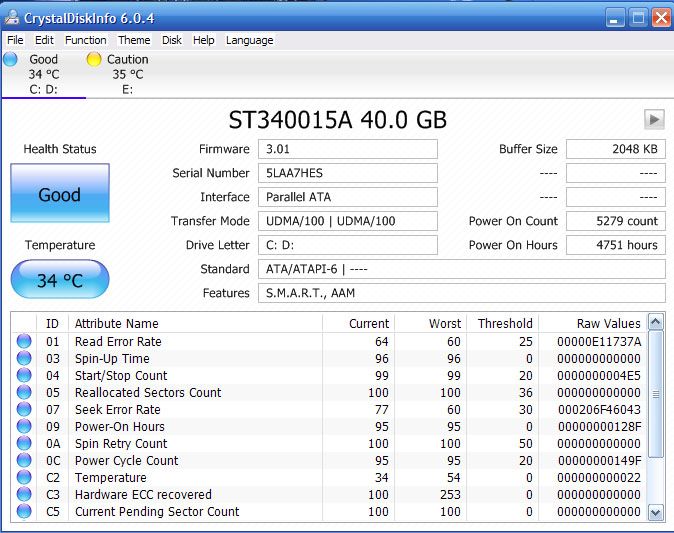Click the Firmware field showing 3.01
Viewport: 674px width, 533px height.
point(348,149)
